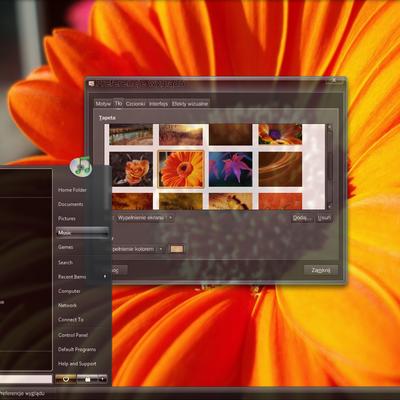
Task: Open Home Folder from the start menu
Action: coord(72,190)
